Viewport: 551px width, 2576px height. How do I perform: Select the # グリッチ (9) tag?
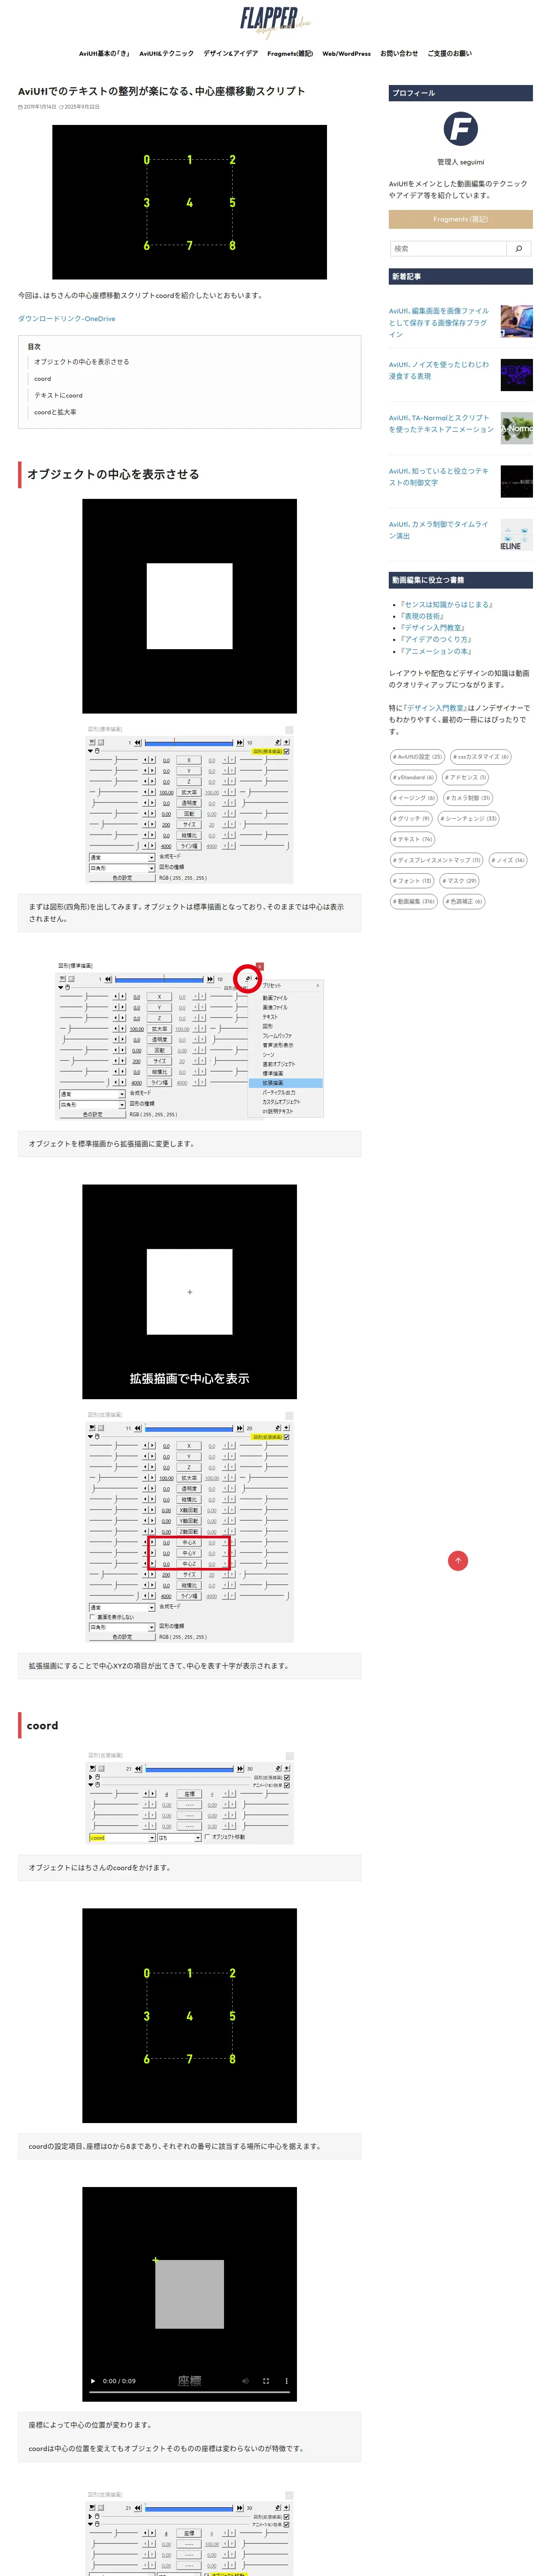pyautogui.click(x=411, y=819)
